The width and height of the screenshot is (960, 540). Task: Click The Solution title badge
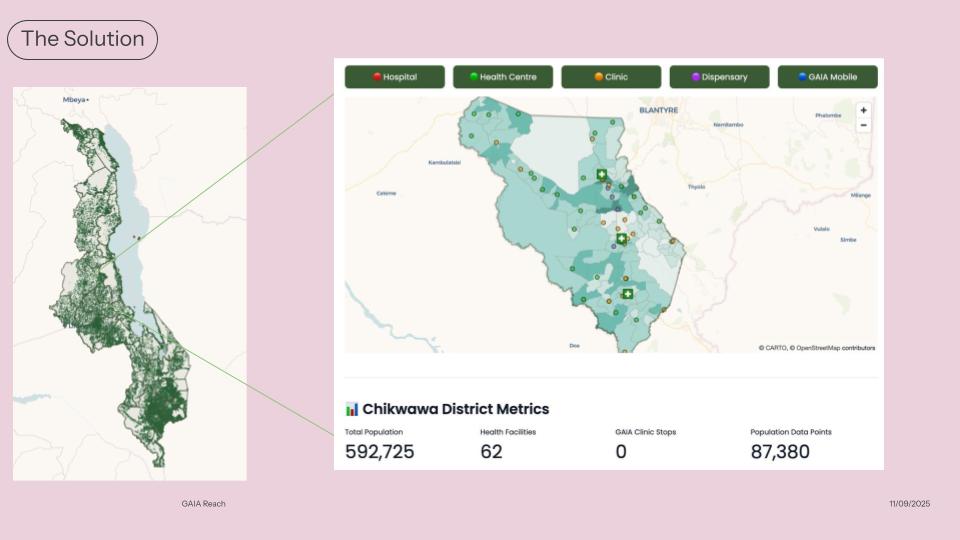pos(83,40)
